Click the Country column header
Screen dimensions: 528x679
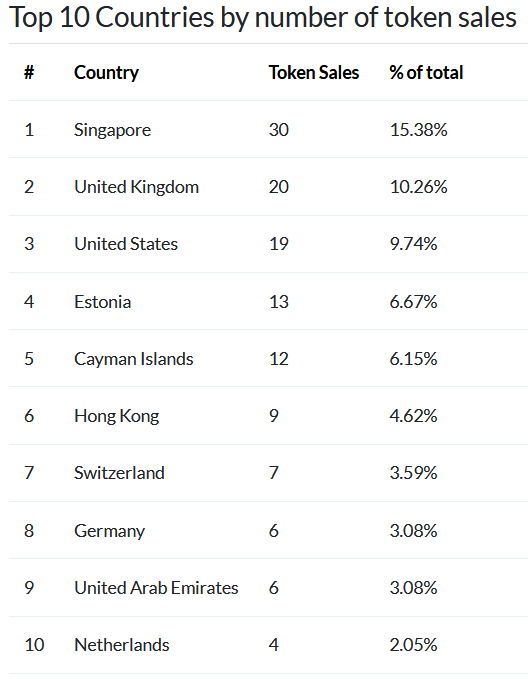point(106,73)
